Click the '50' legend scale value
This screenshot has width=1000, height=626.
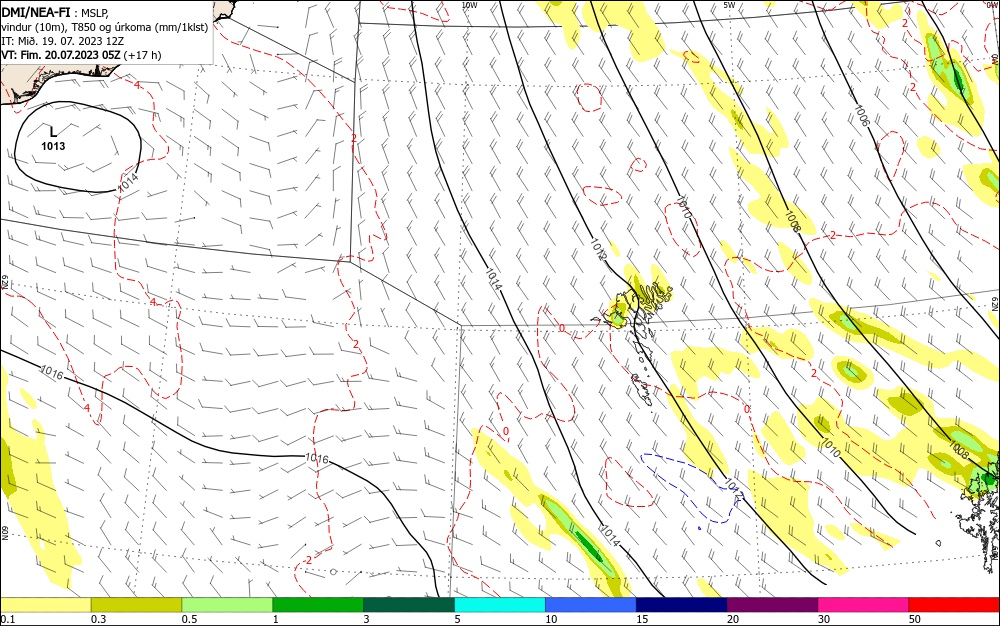click(x=915, y=619)
